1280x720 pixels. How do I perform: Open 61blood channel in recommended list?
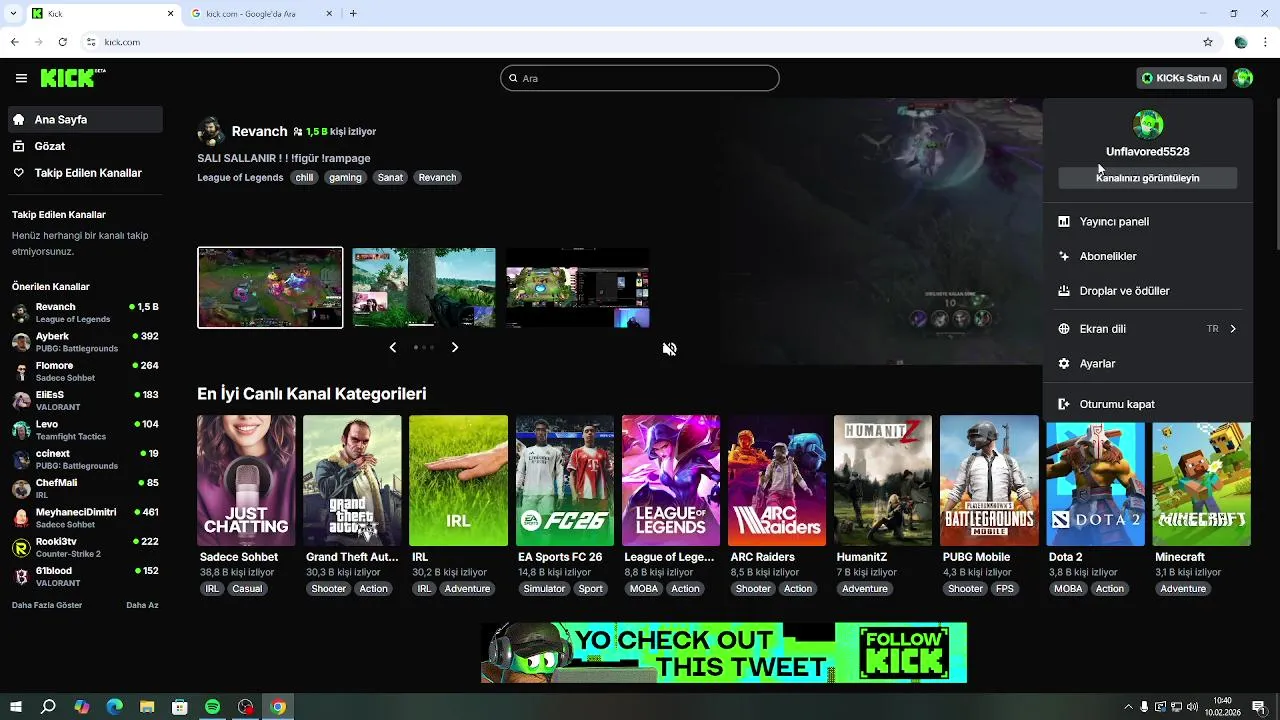coord(85,576)
